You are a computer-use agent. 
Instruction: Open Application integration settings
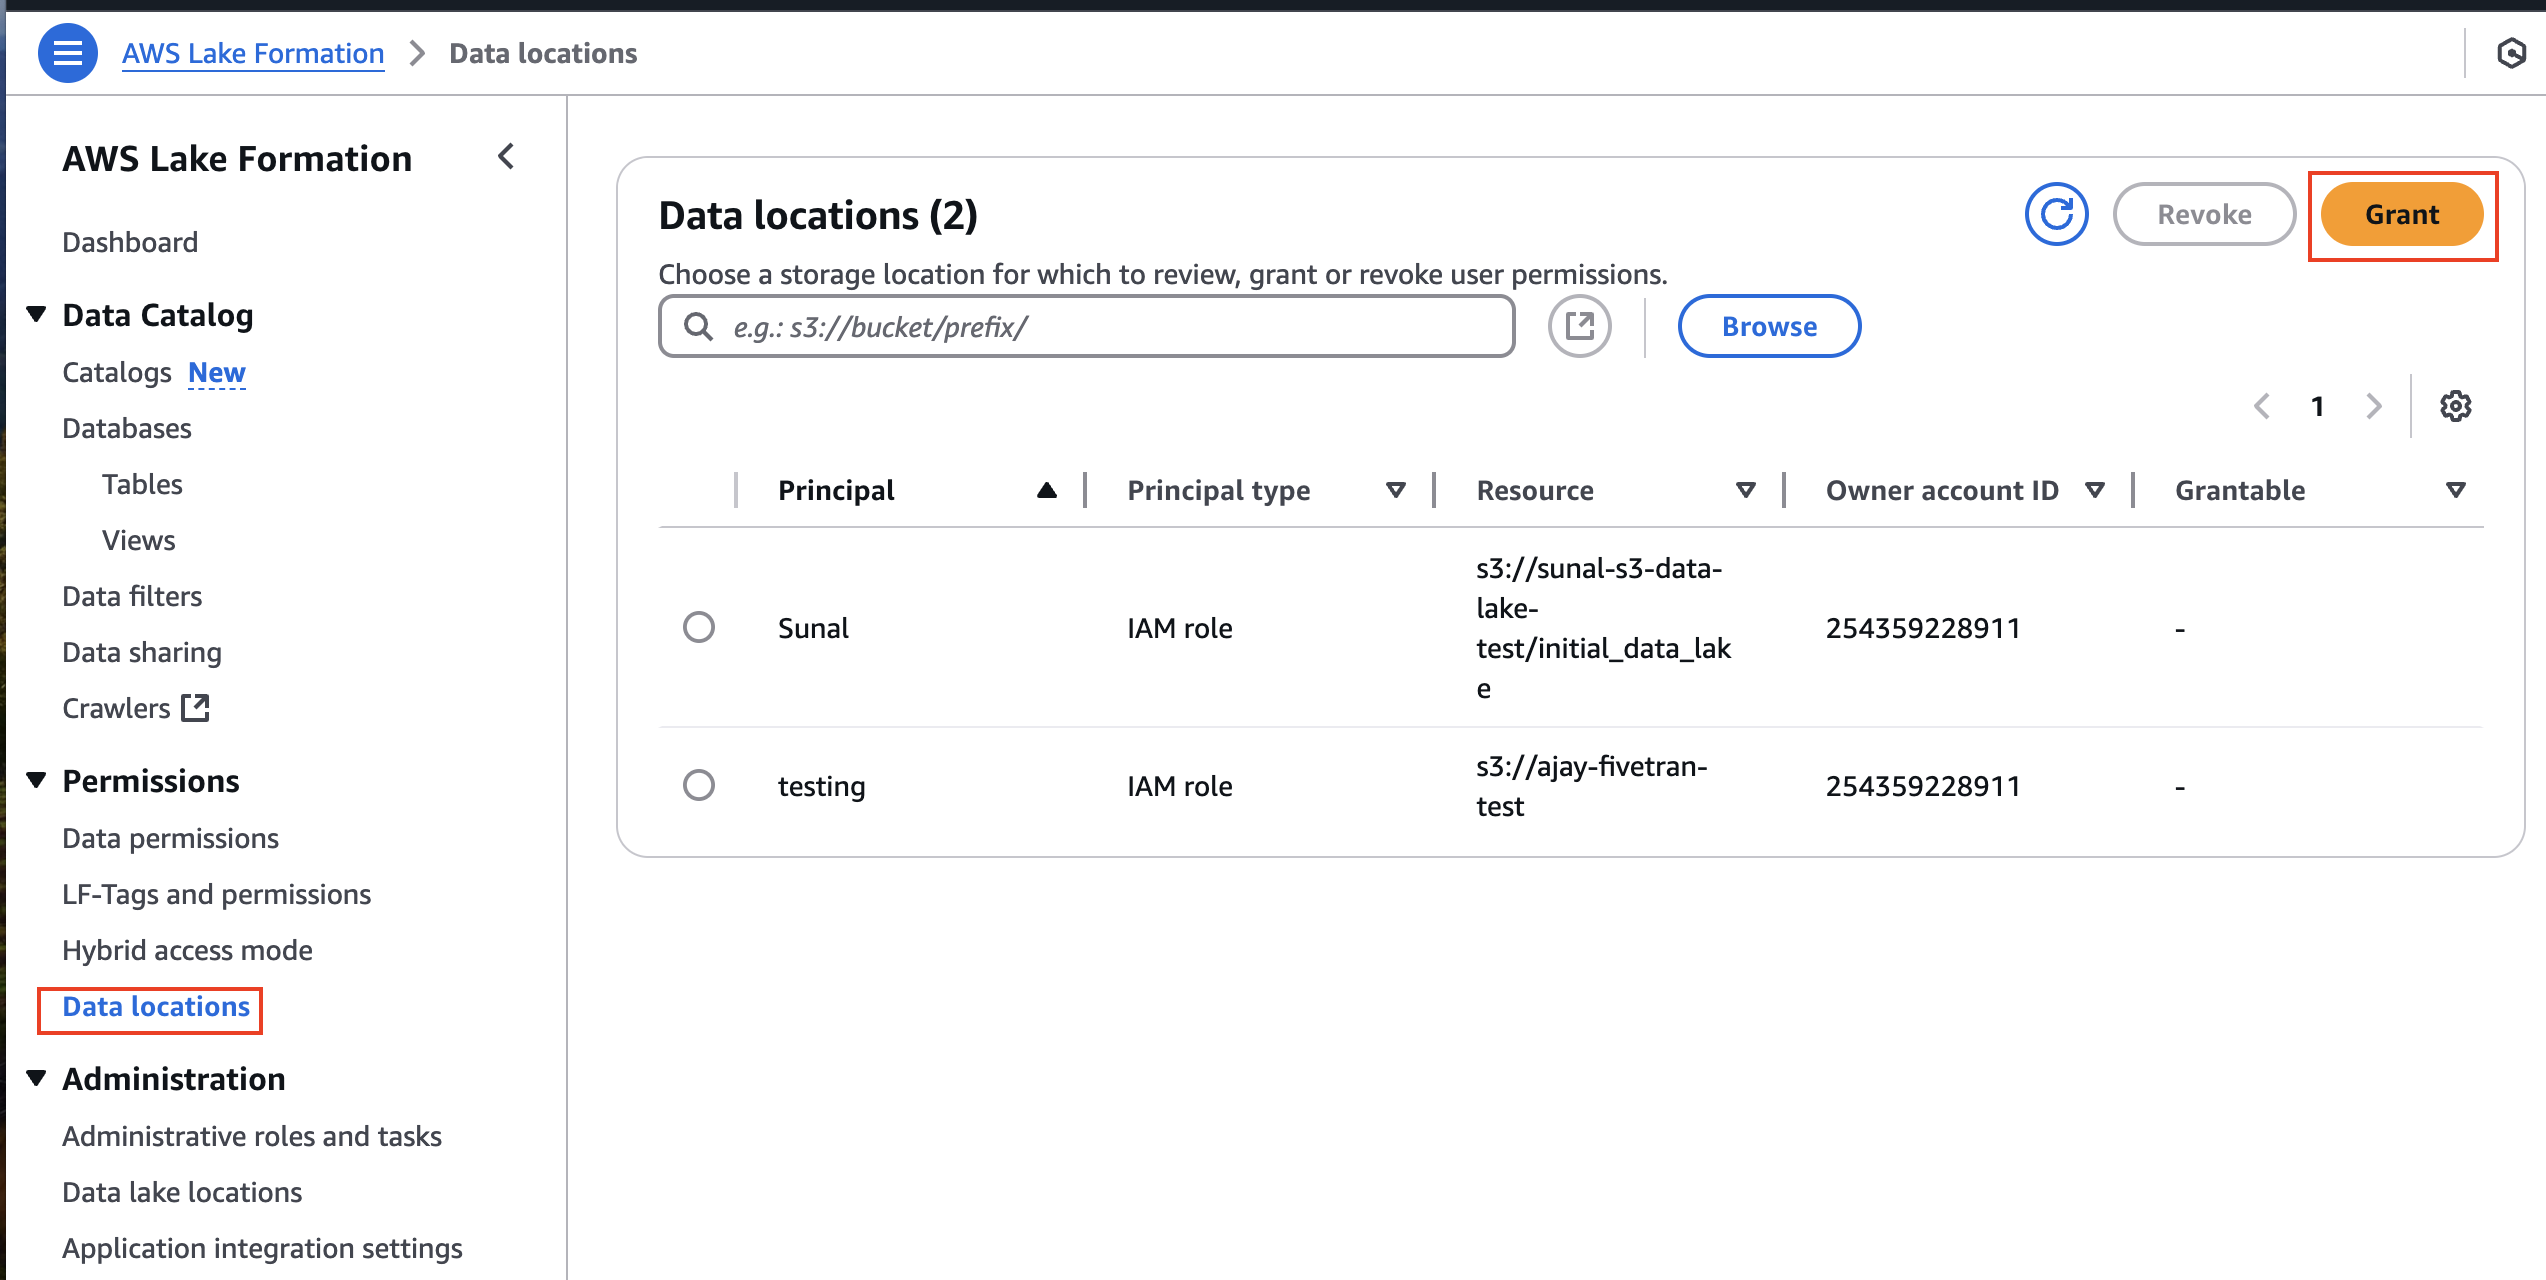[262, 1248]
